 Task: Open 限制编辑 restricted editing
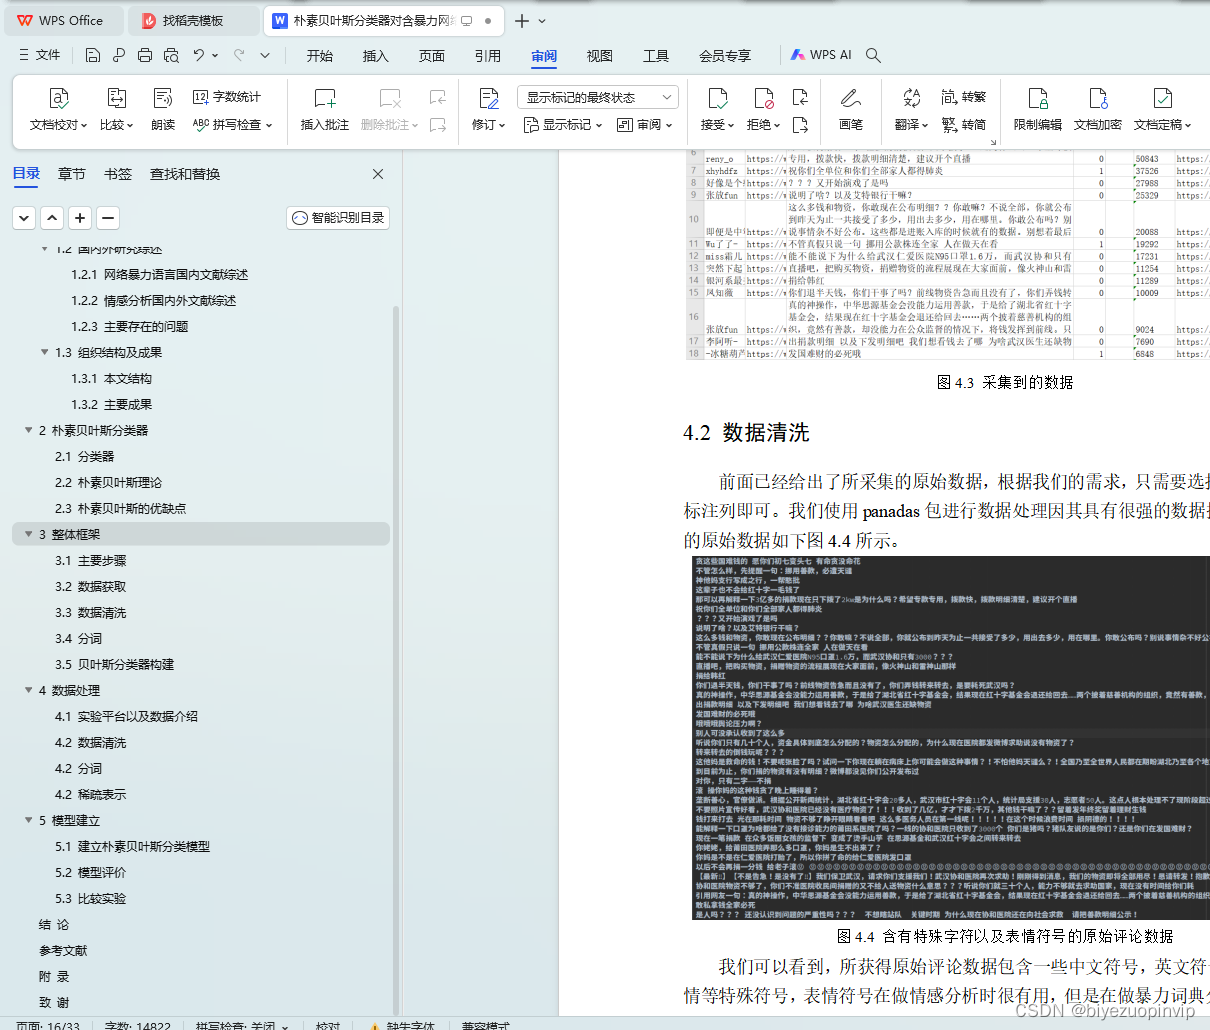[1038, 110]
